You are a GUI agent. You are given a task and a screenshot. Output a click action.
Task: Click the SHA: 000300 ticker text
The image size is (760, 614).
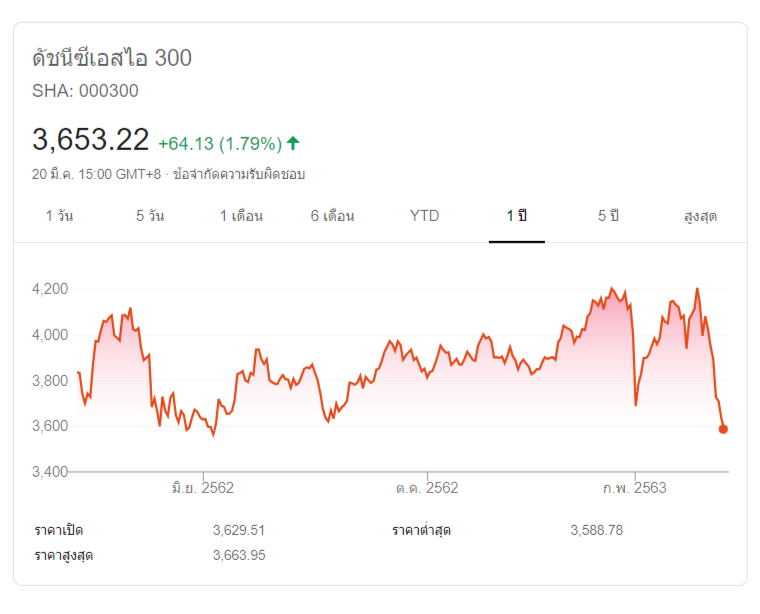(x=85, y=91)
